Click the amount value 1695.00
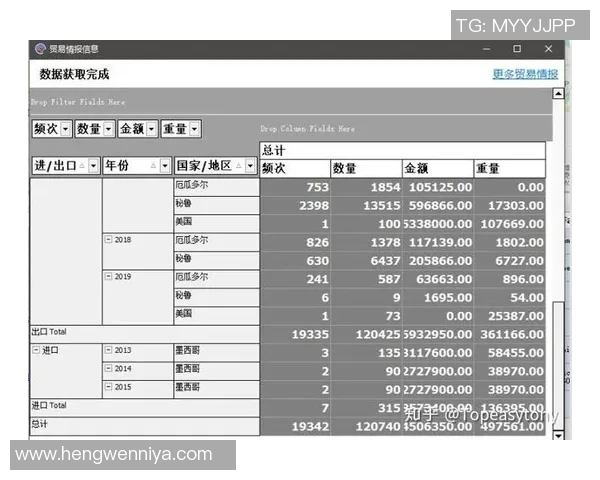The height and width of the screenshot is (480, 600). [448, 297]
